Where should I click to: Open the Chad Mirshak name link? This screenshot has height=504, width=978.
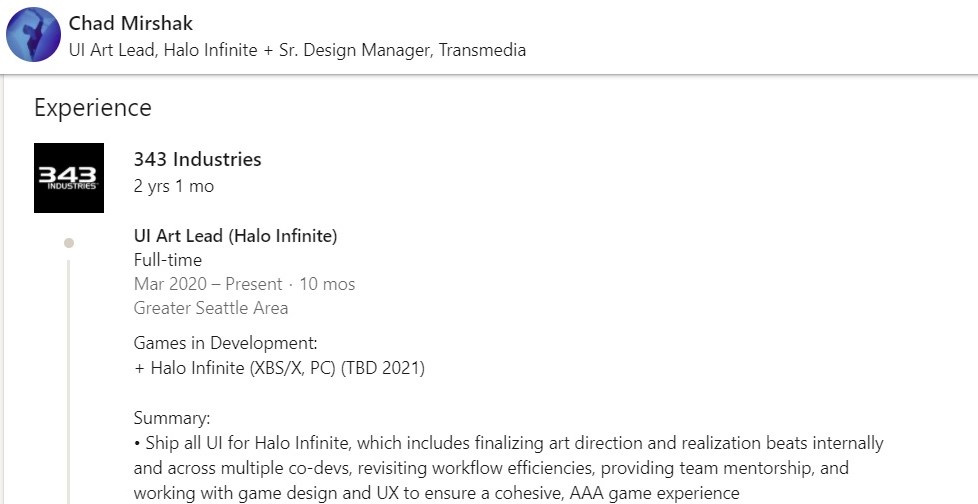131,23
